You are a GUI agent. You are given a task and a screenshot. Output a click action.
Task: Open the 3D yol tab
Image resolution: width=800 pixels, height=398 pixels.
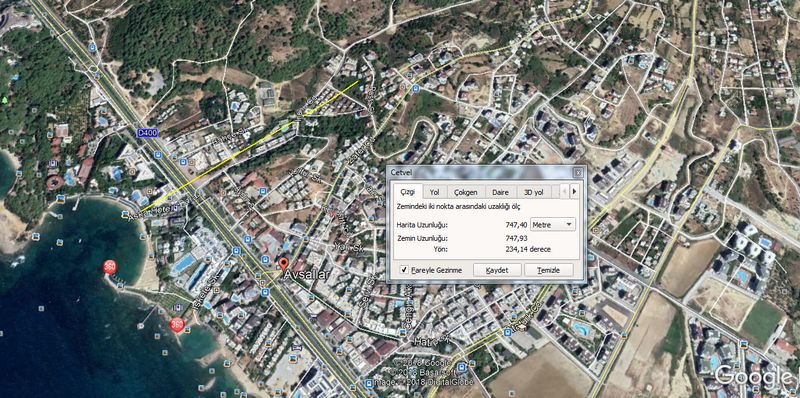534,192
